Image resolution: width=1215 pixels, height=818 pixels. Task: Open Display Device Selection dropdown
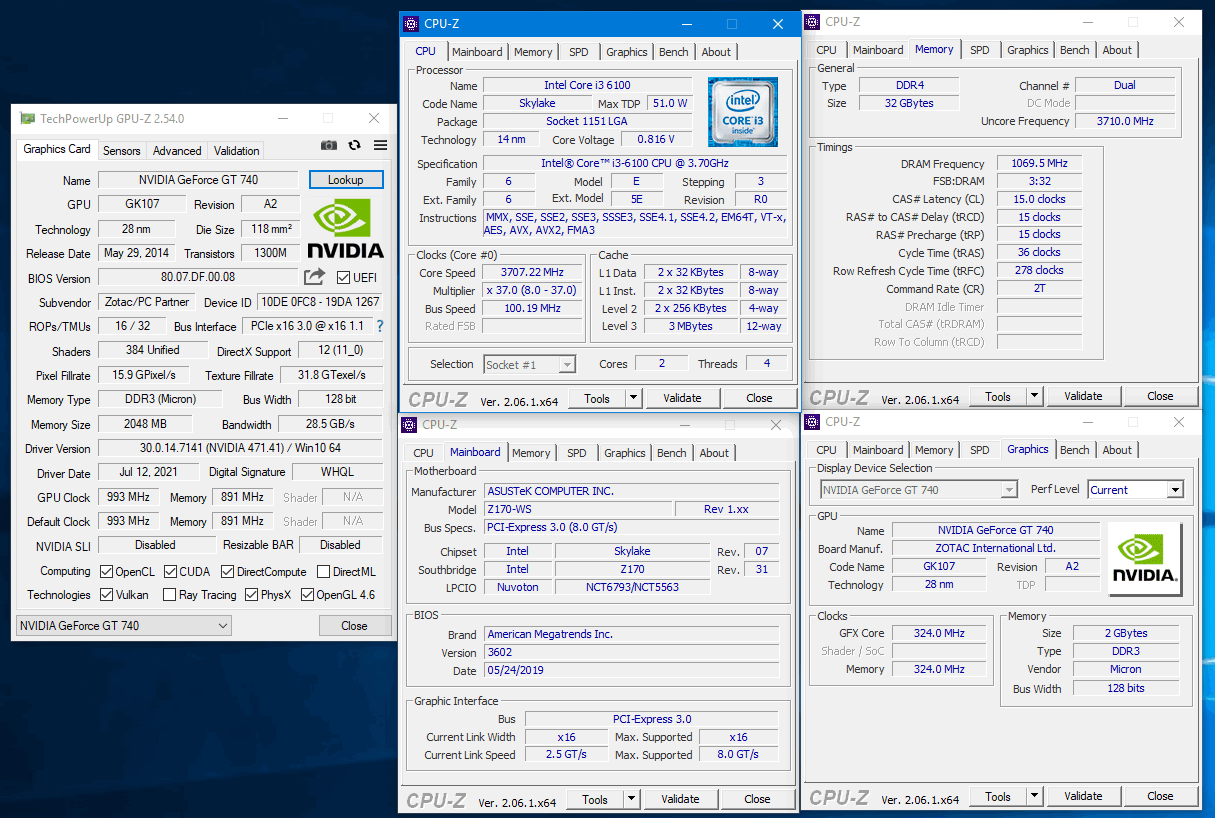[919, 490]
